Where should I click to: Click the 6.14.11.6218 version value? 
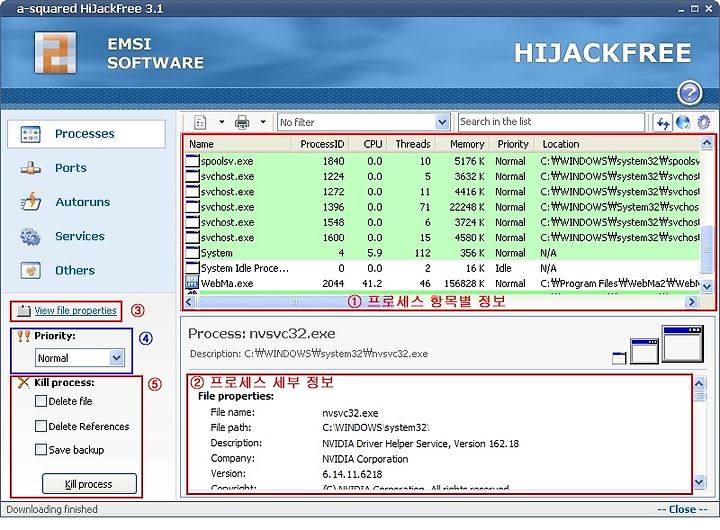[x=352, y=474]
